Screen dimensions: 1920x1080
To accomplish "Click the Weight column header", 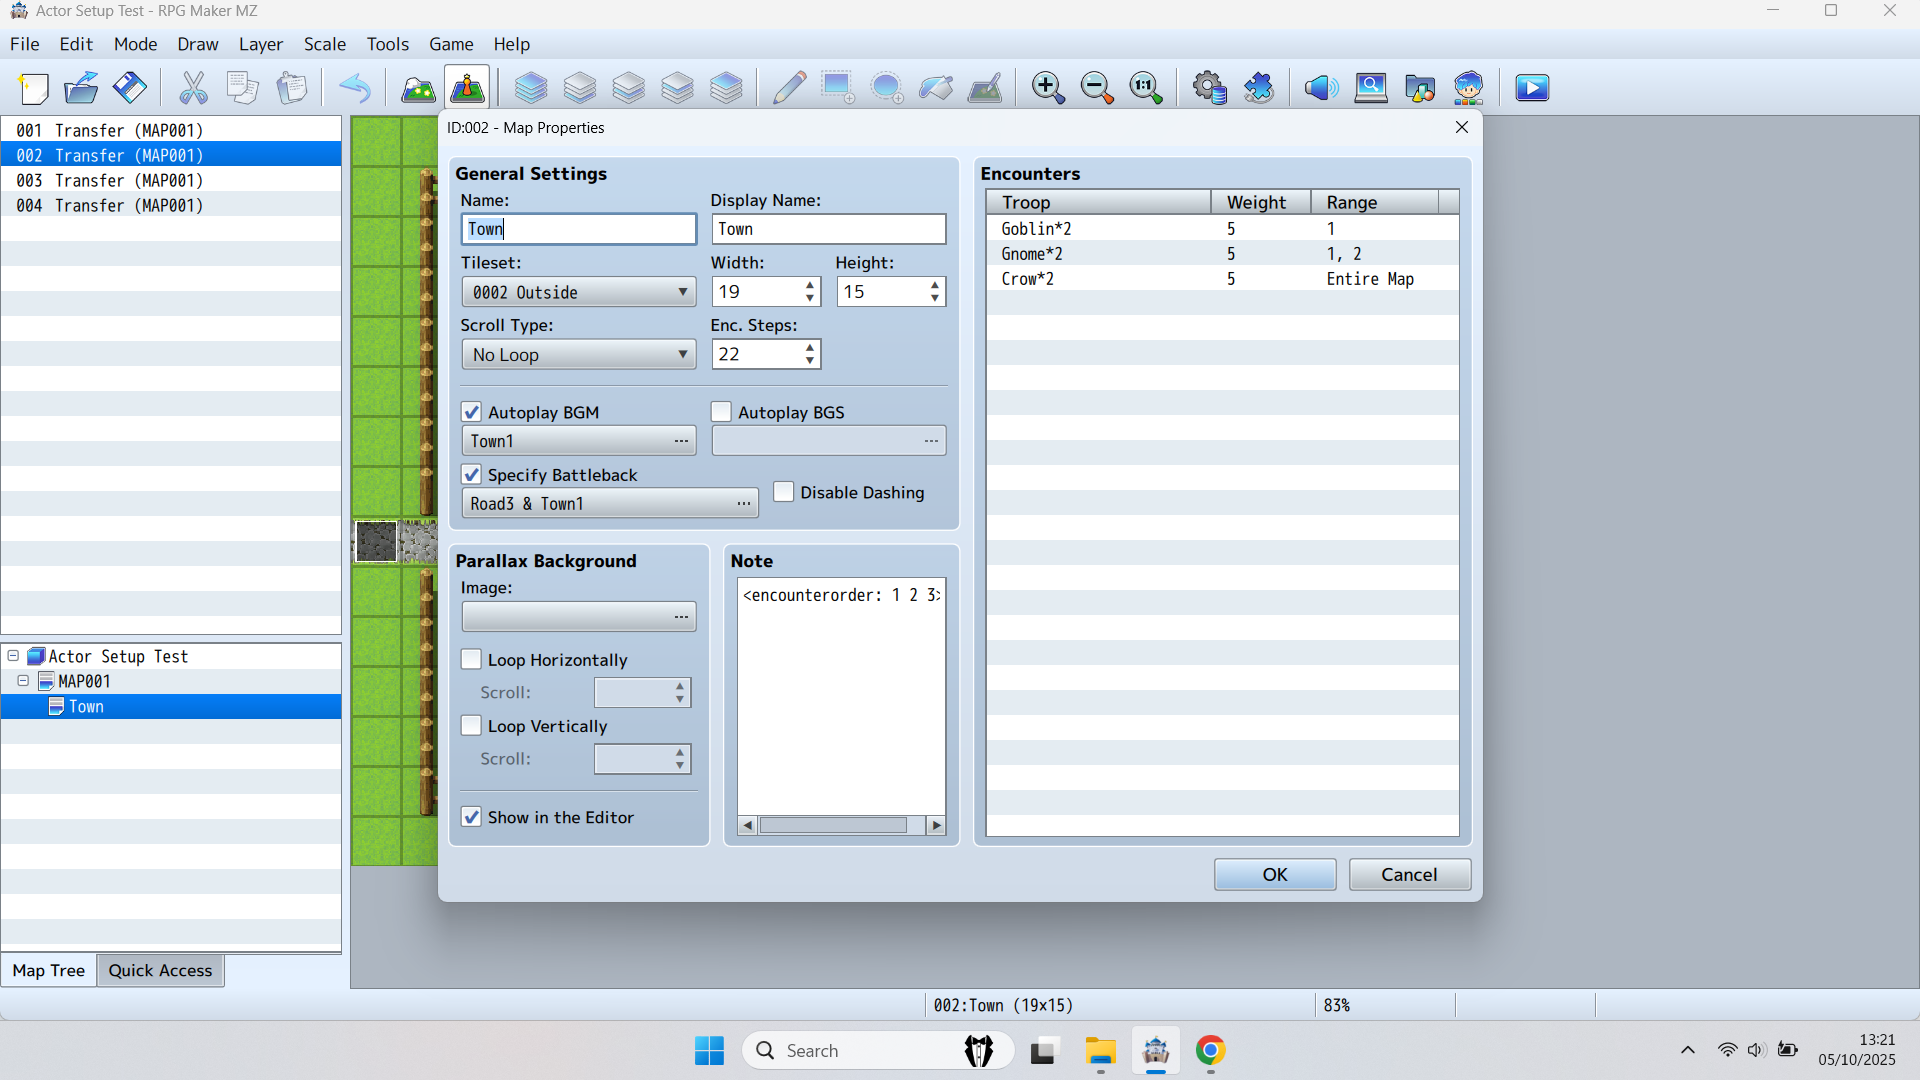I will (1261, 202).
